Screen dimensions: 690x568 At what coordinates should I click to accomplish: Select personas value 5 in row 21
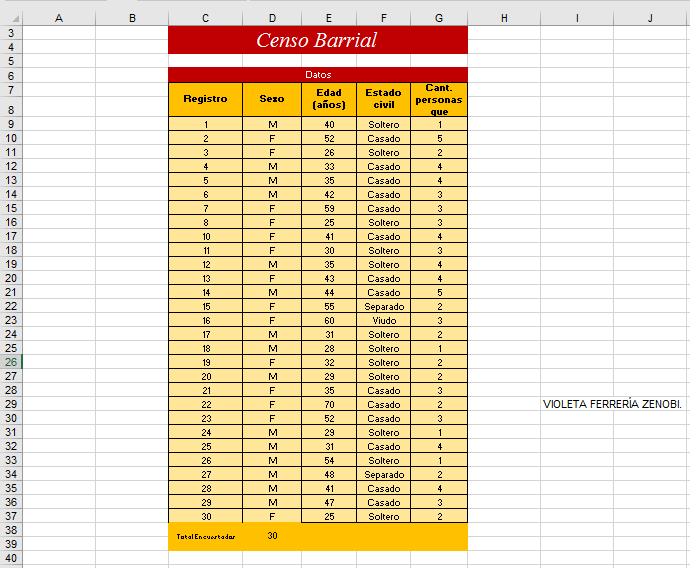point(439,293)
